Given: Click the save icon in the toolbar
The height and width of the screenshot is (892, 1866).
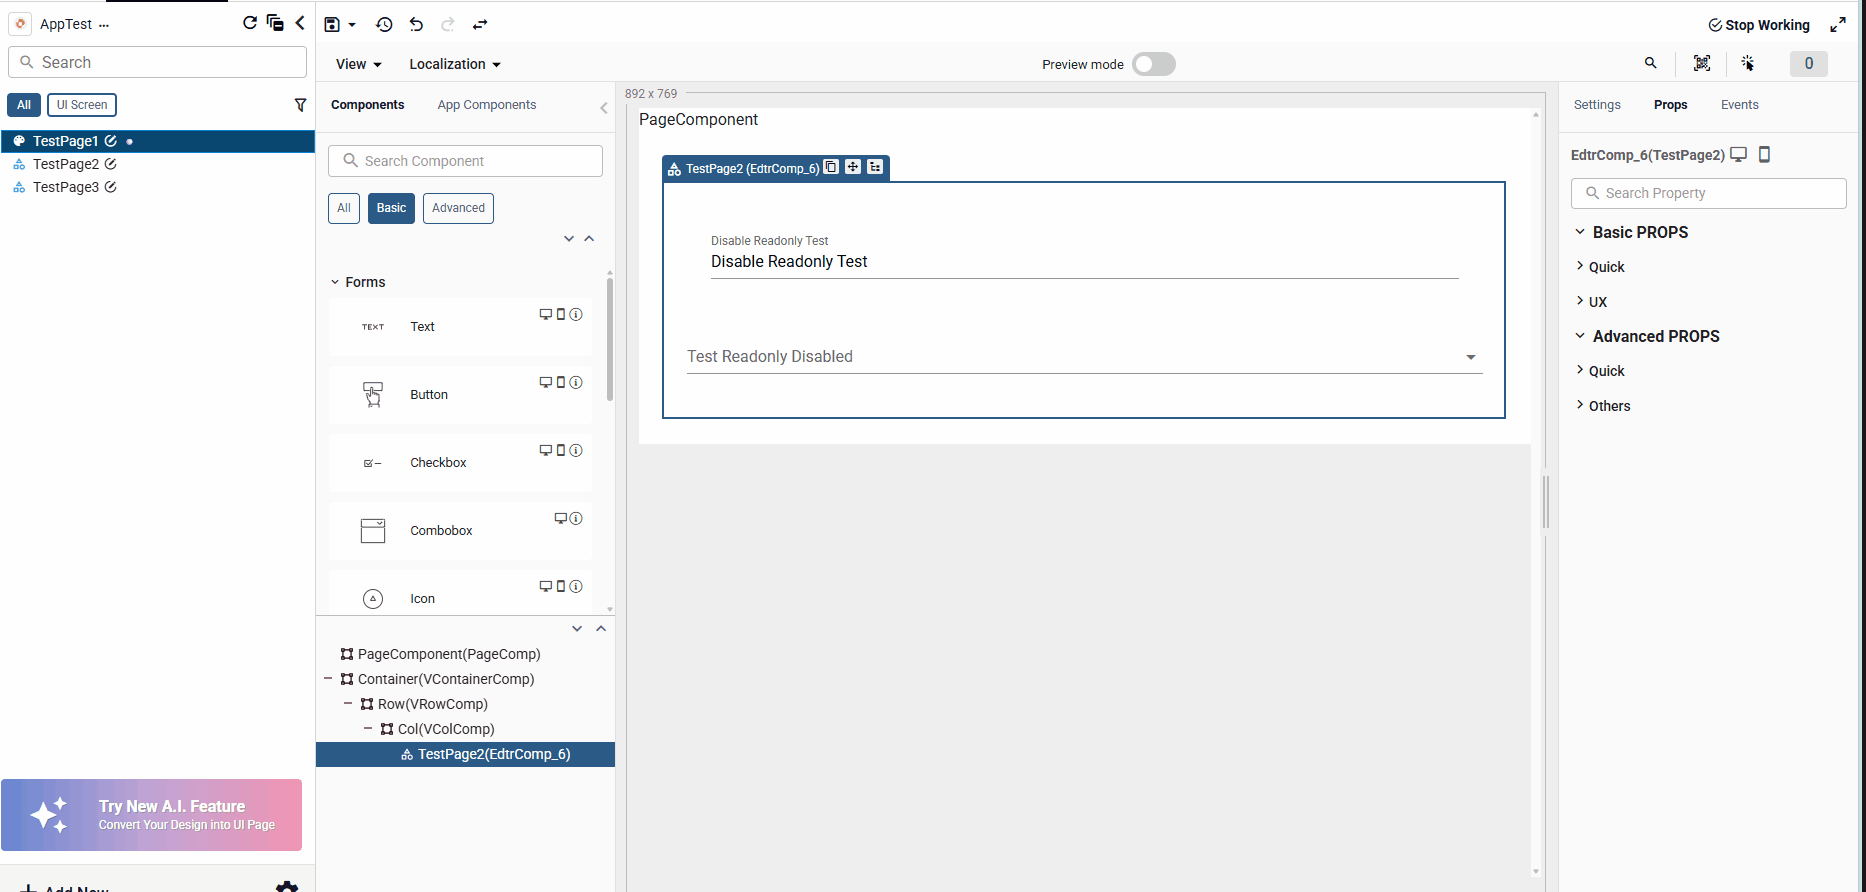Looking at the screenshot, I should coord(333,25).
